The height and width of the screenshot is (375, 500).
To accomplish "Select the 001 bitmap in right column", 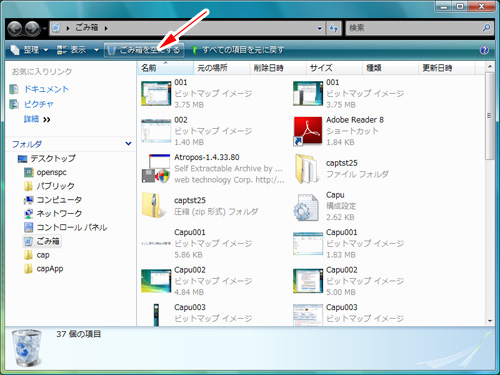I will [x=308, y=94].
